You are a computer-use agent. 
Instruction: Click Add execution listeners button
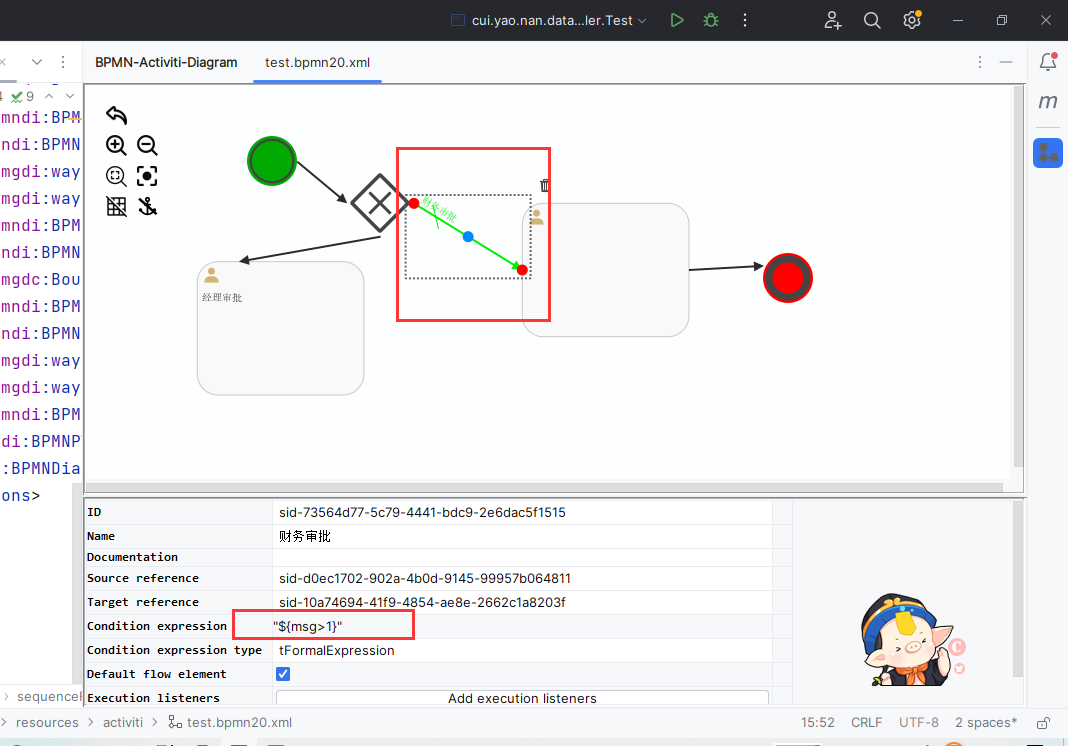522,698
